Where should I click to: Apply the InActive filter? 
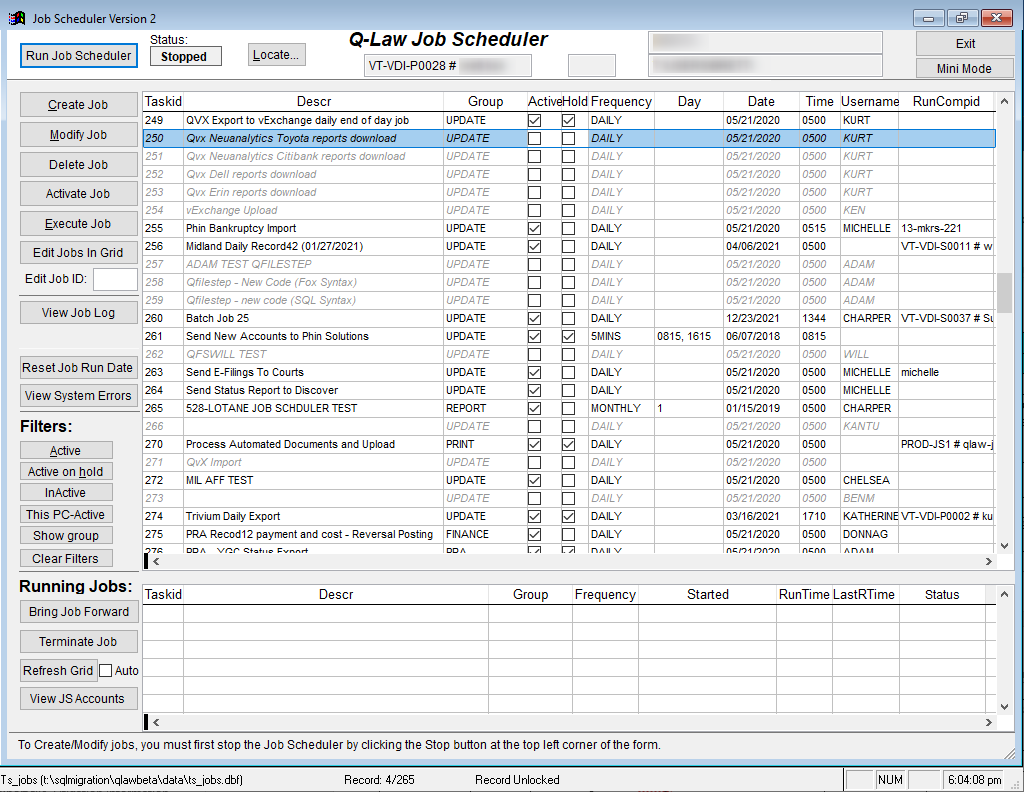(x=66, y=492)
